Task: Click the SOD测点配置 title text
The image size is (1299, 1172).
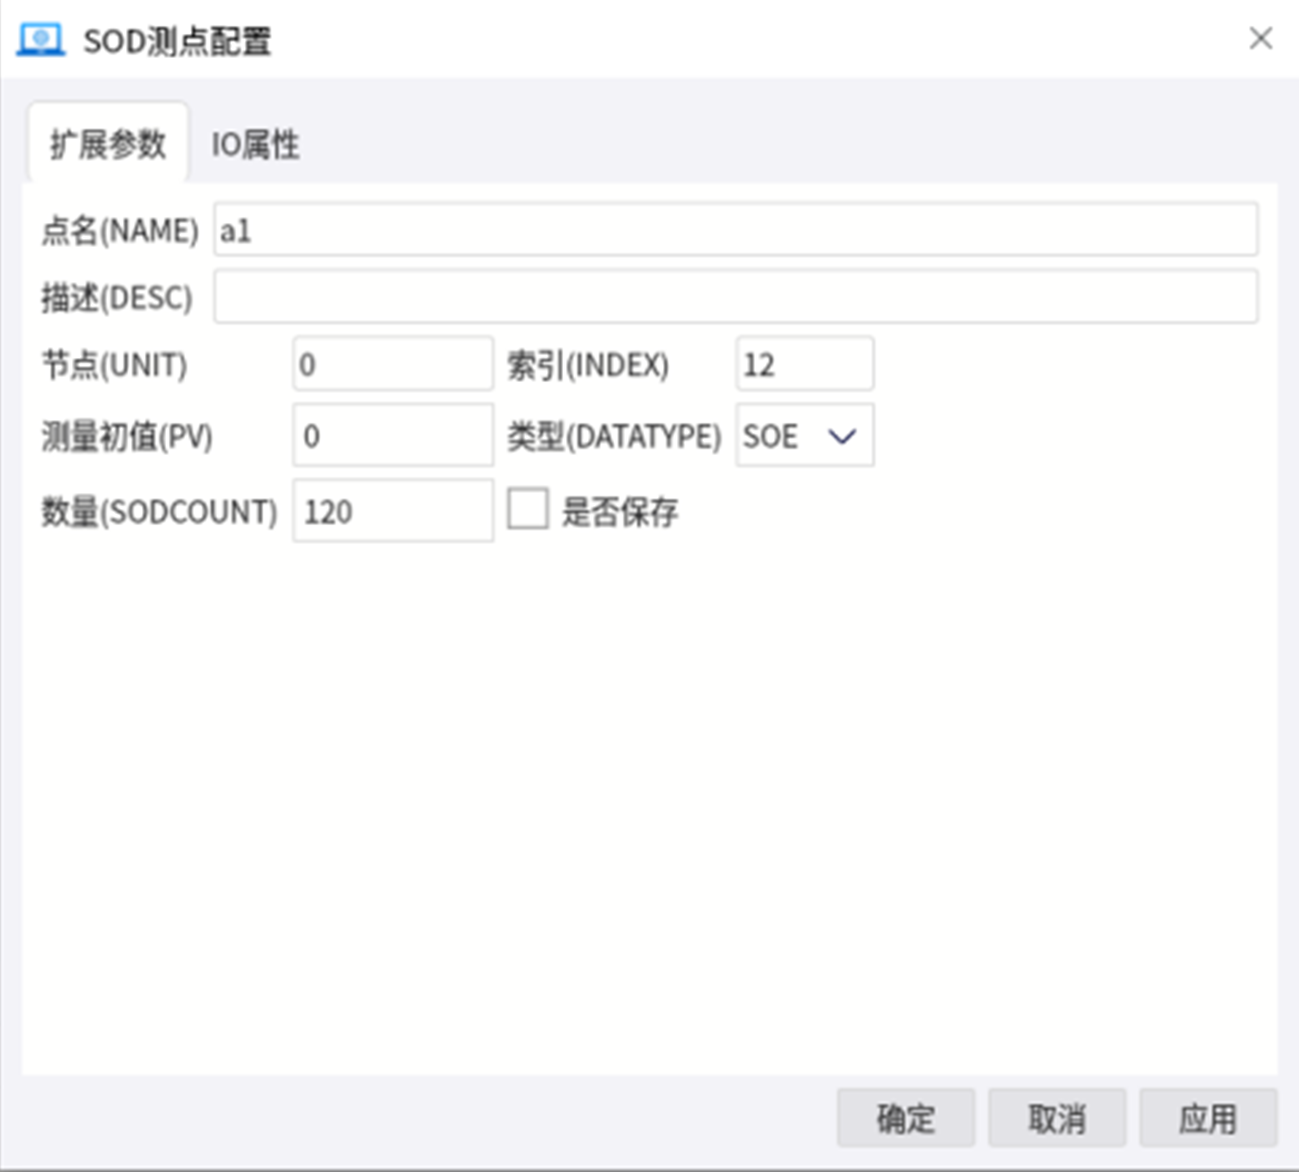Action: 177,41
